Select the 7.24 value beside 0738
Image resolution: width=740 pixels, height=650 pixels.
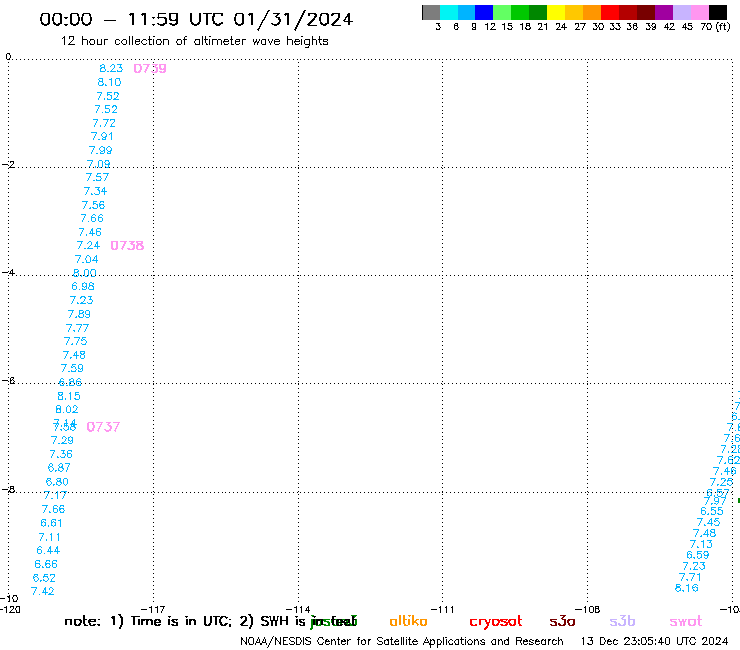88,245
